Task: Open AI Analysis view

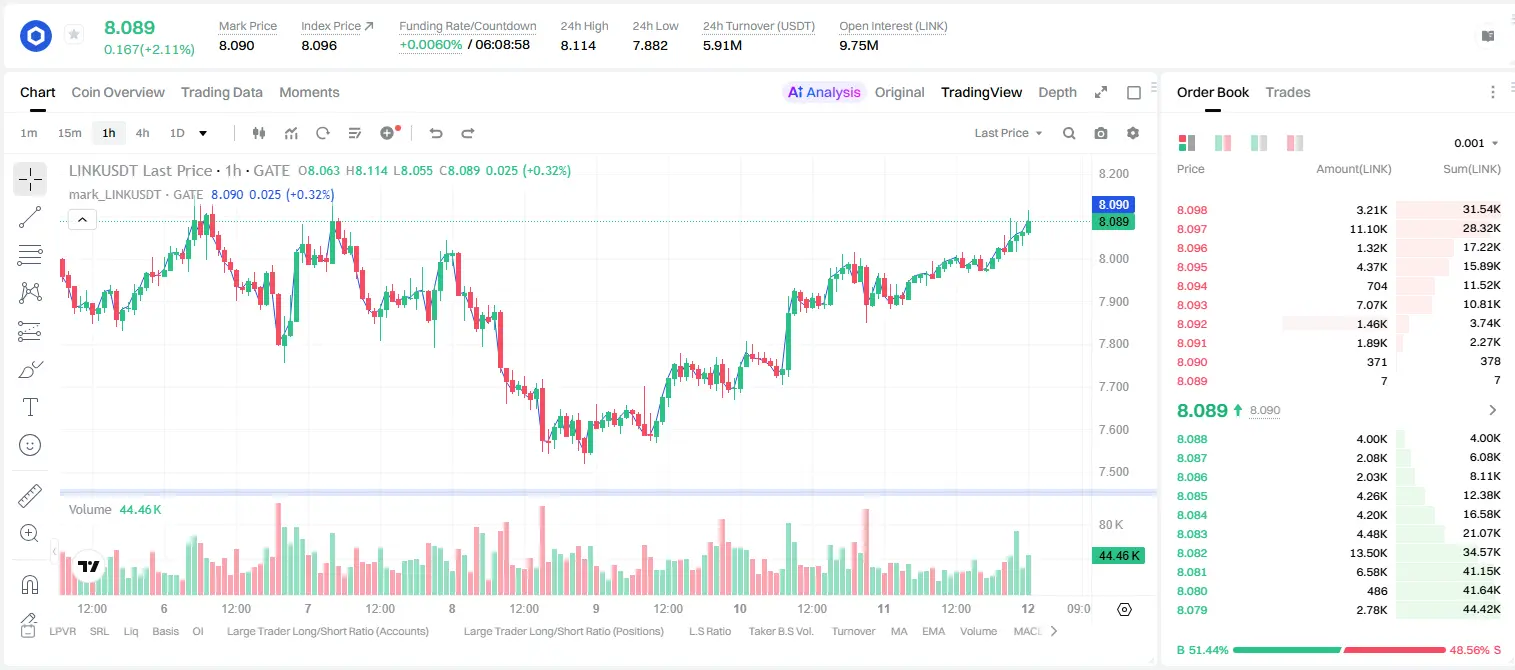Action: pos(823,92)
